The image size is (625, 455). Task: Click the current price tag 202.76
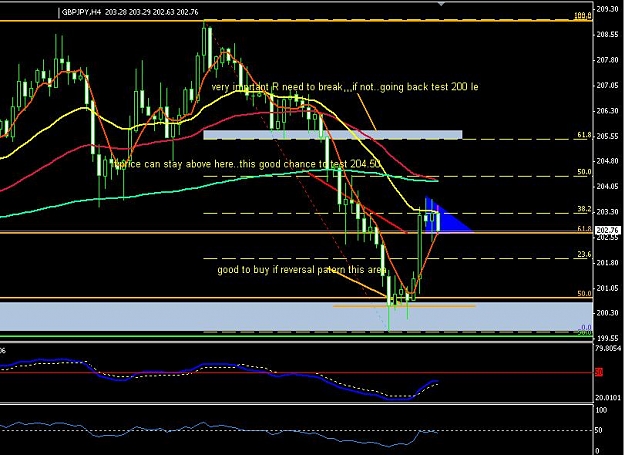click(x=608, y=230)
